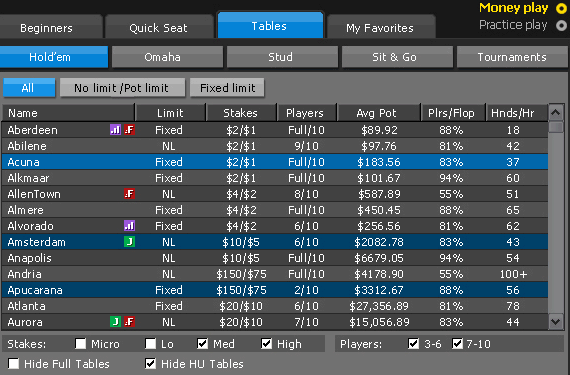570x375 pixels.
Task: Click the green J icon on Amsterdam row
Action: tap(129, 242)
